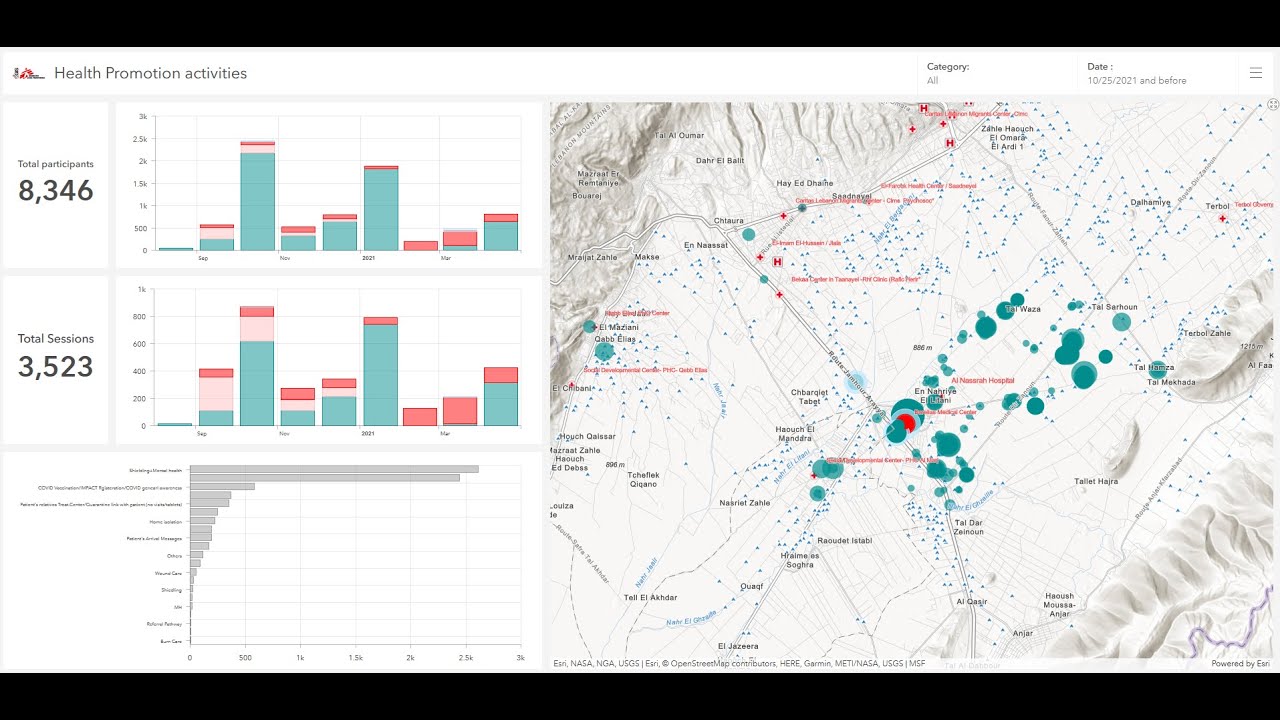Click the Mraijat Zahle map label
Image resolution: width=1280 pixels, height=720 pixels.
pos(594,257)
